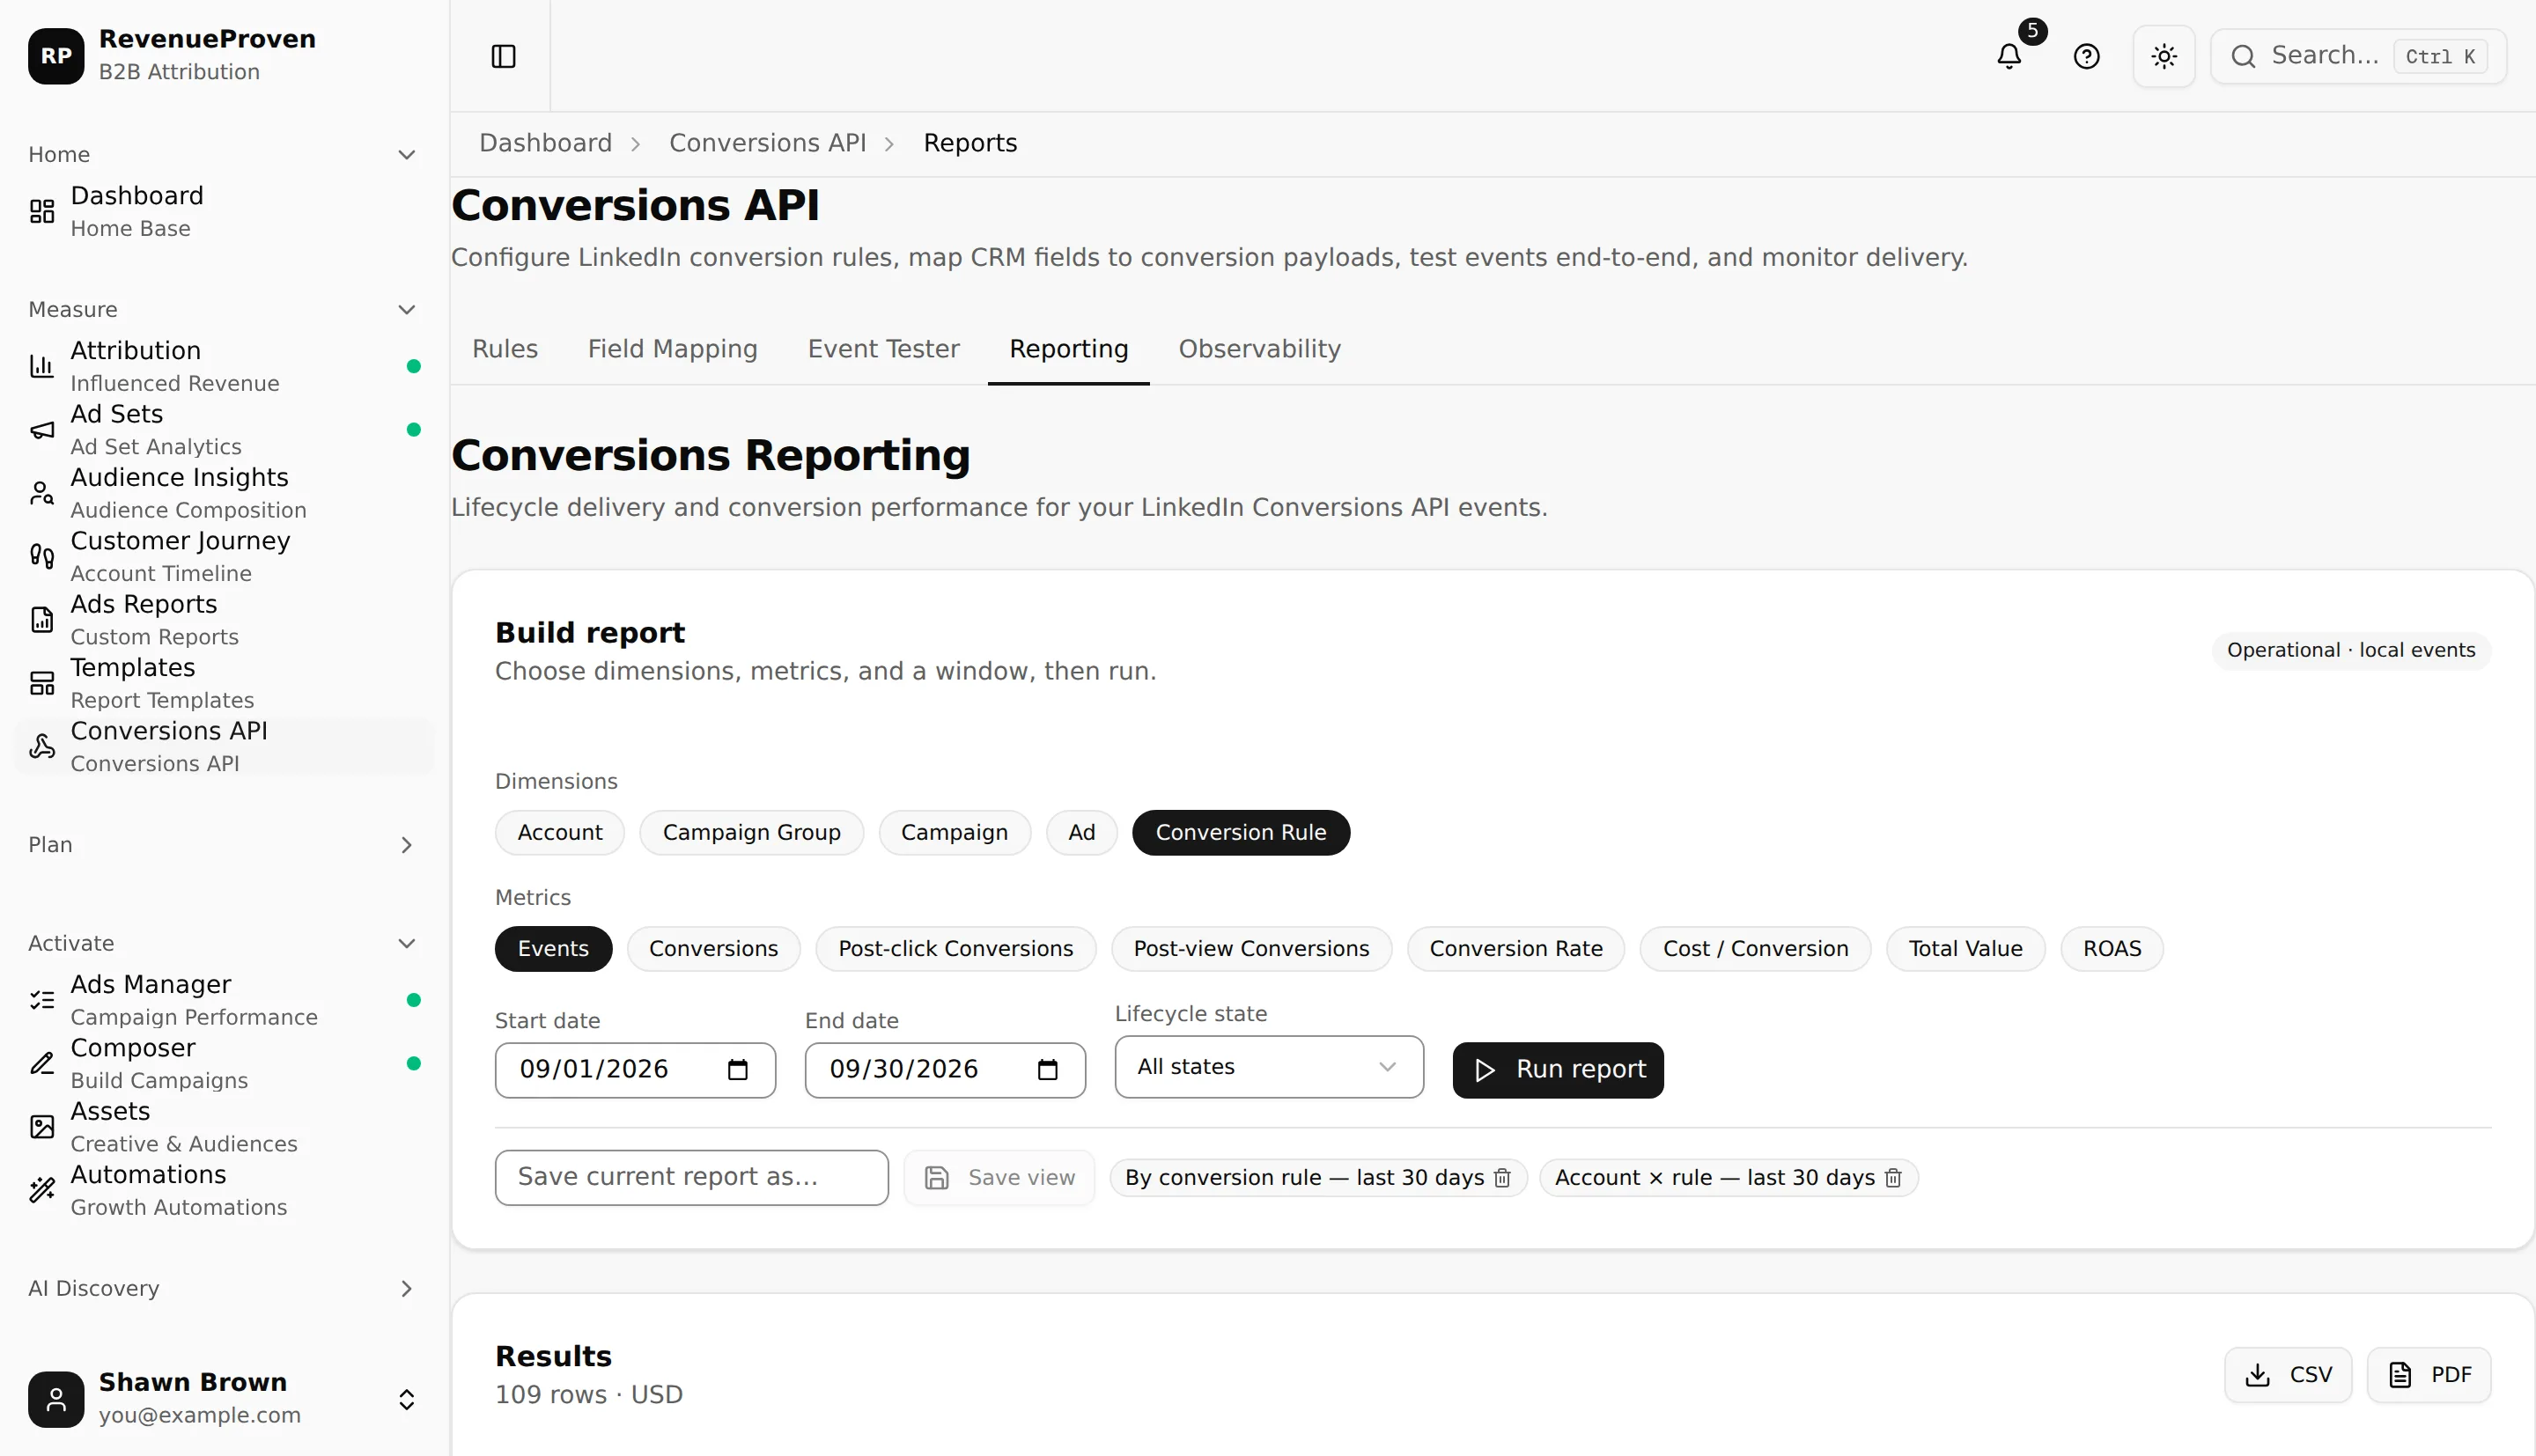
Task: Open the Lifecycle state All states dropdown
Action: click(x=1269, y=1067)
